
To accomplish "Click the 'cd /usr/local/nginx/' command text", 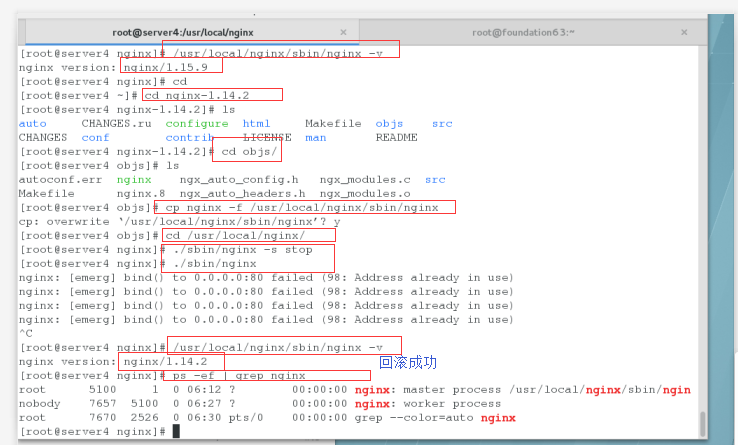I will 235,235.
